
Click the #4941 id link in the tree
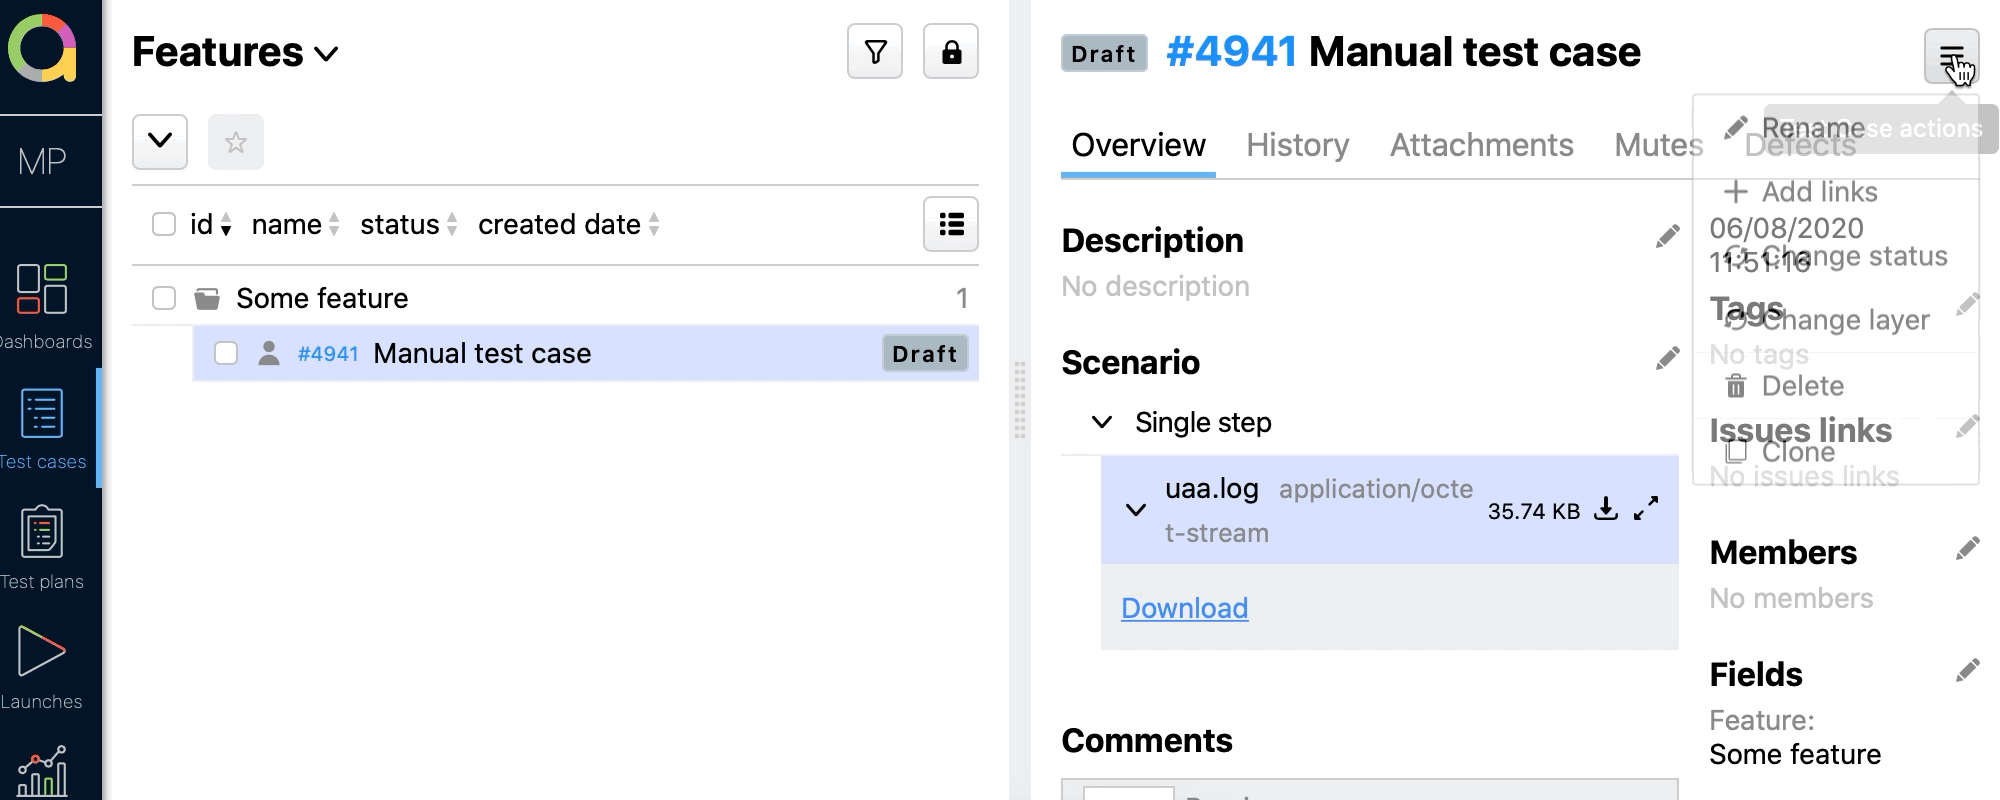click(328, 354)
